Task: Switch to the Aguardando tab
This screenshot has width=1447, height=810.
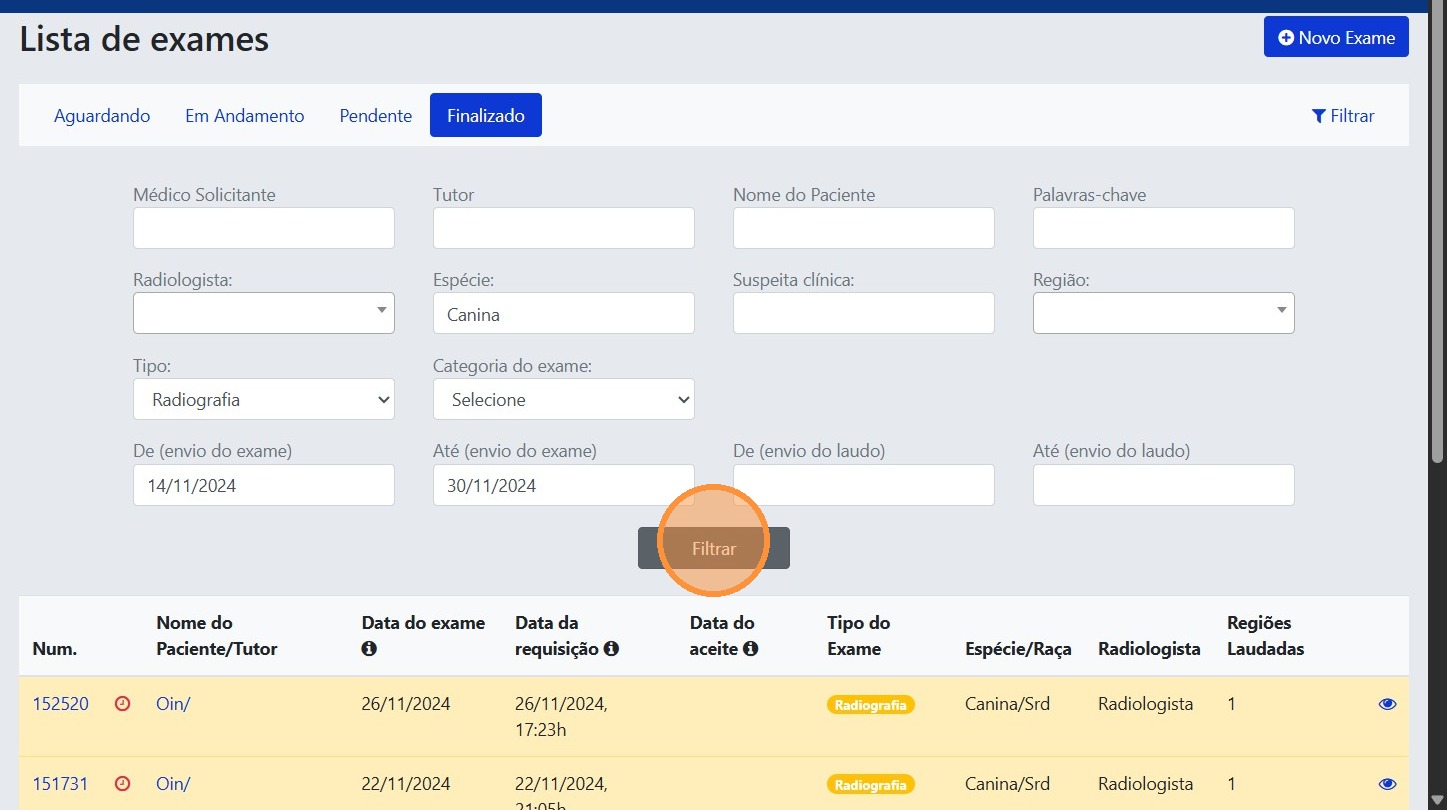Action: pos(102,116)
